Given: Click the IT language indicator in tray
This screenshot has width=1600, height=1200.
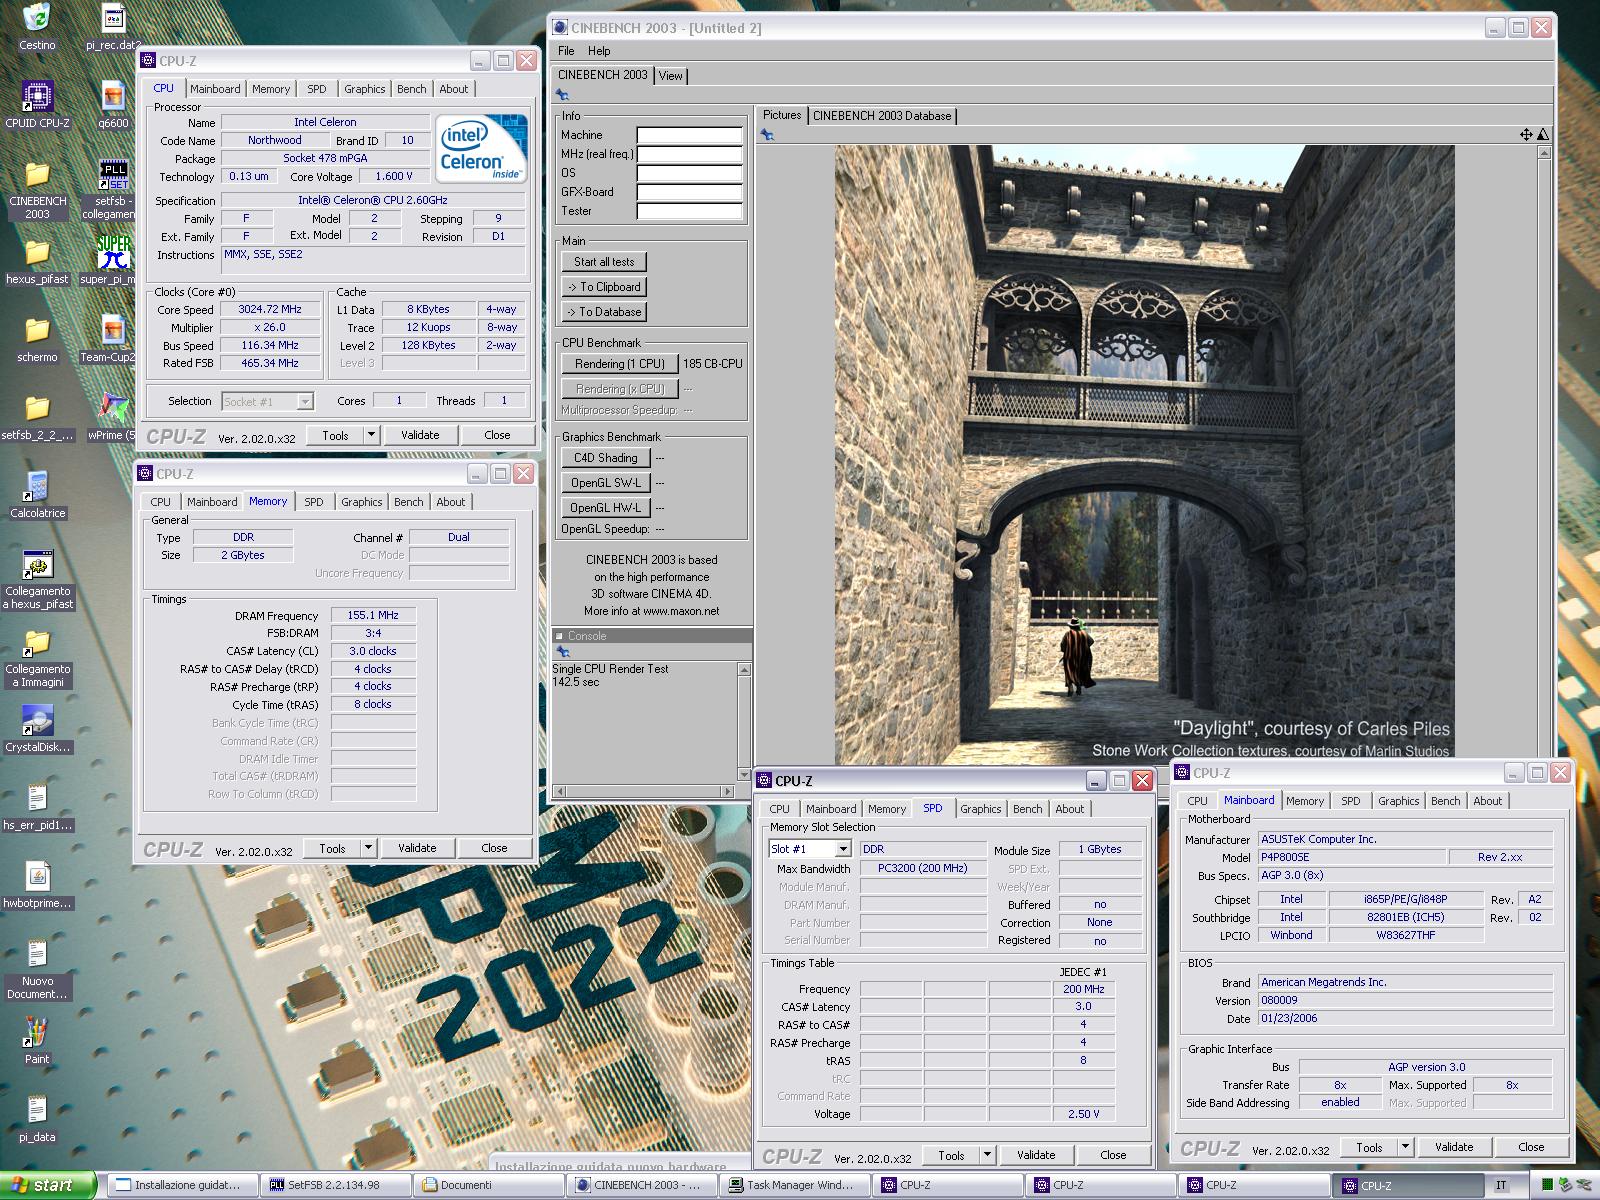Looking at the screenshot, I should coord(1501,1185).
